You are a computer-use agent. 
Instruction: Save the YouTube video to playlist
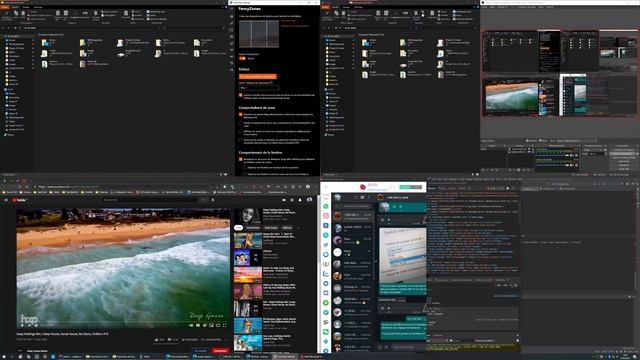click(x=211, y=340)
